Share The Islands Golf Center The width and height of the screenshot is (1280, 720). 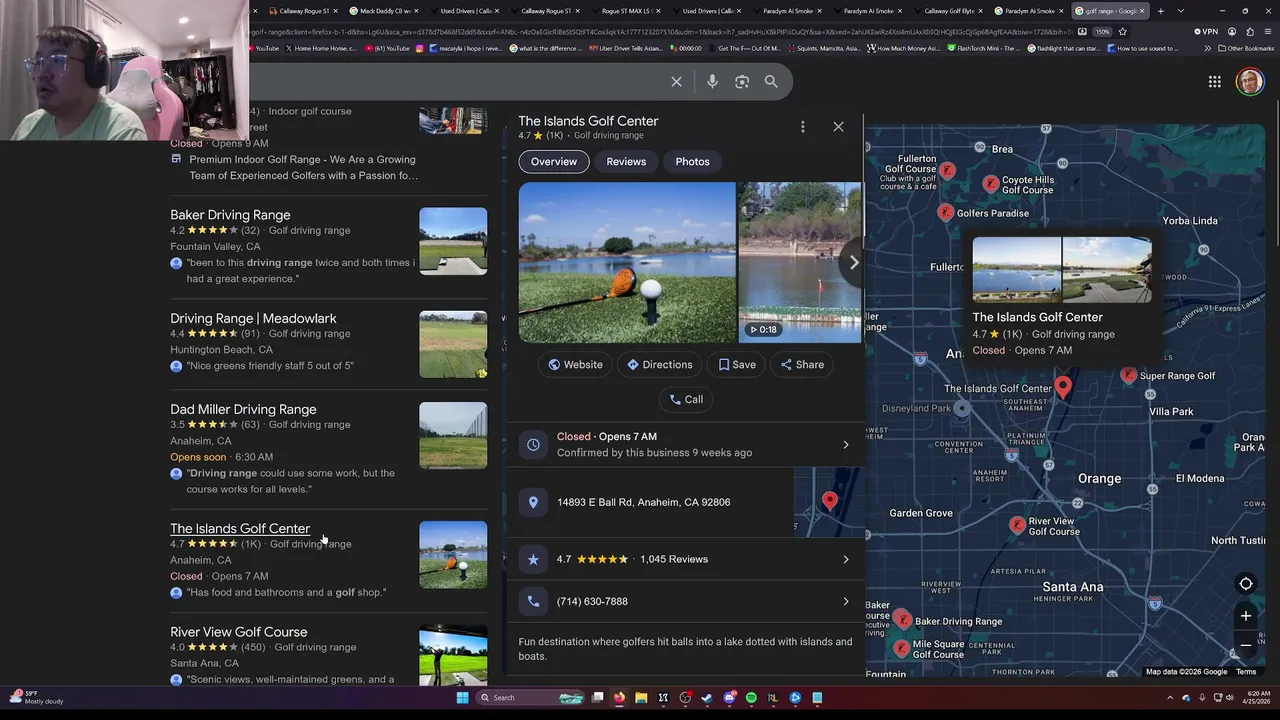[802, 365]
